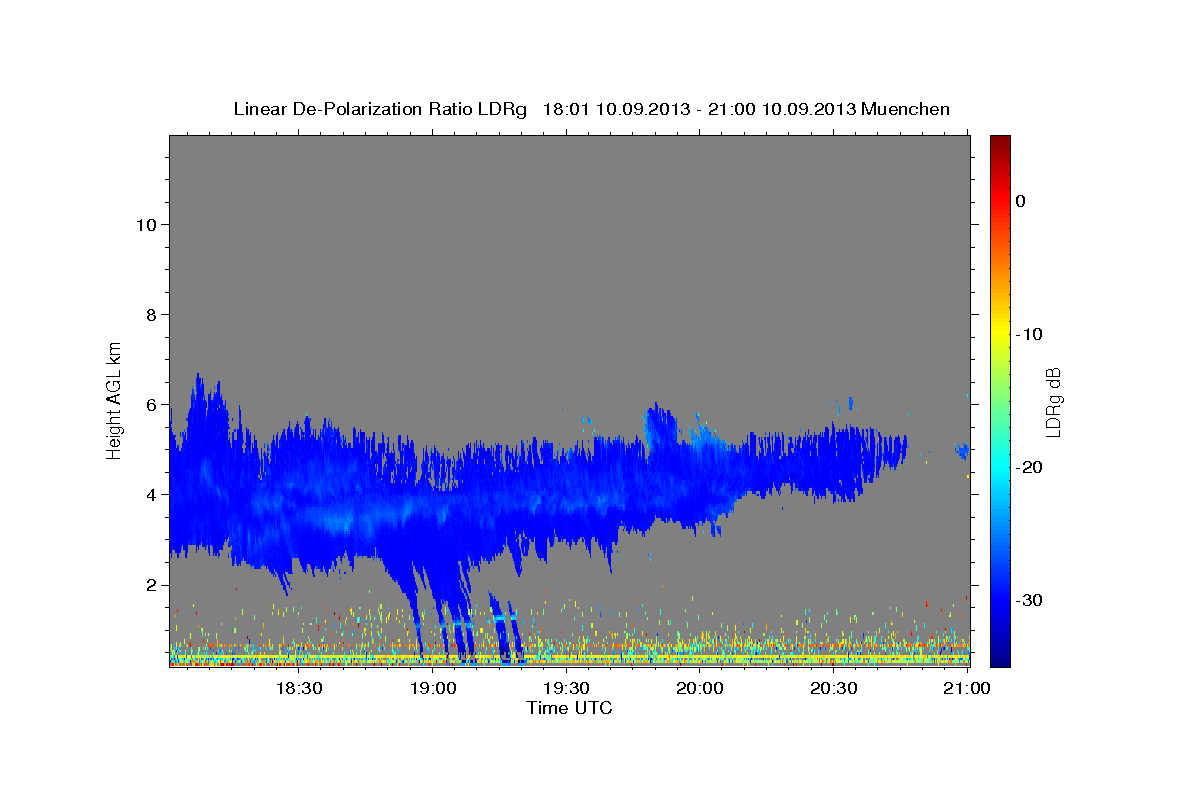Click the small blue echo near 21:00 at 5 km

coord(962,450)
